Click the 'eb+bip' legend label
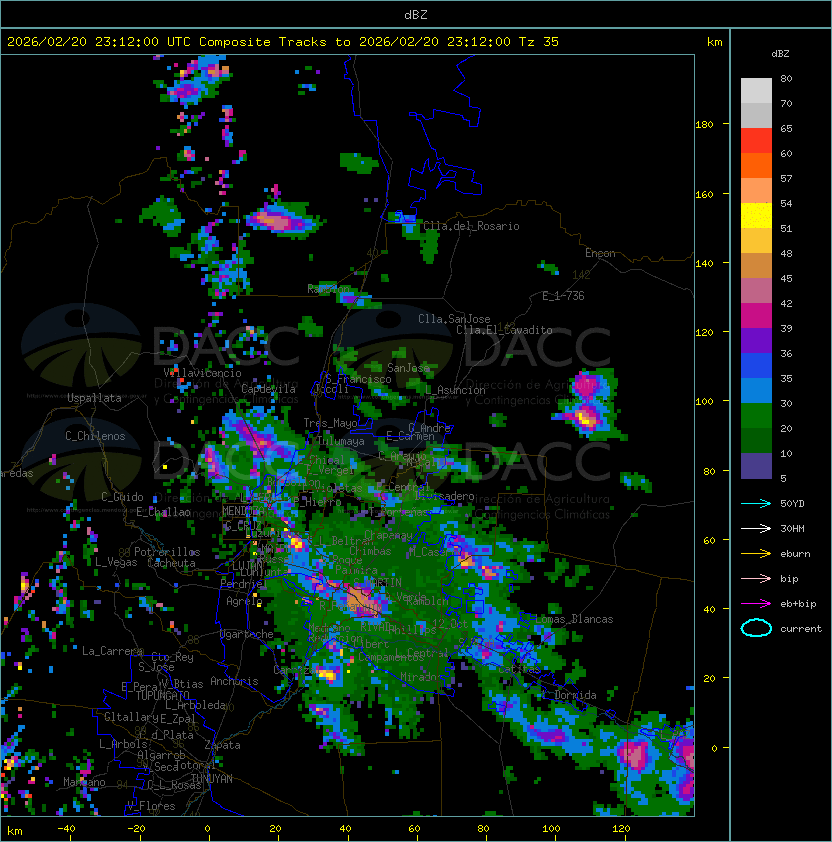832x842 pixels. (798, 604)
